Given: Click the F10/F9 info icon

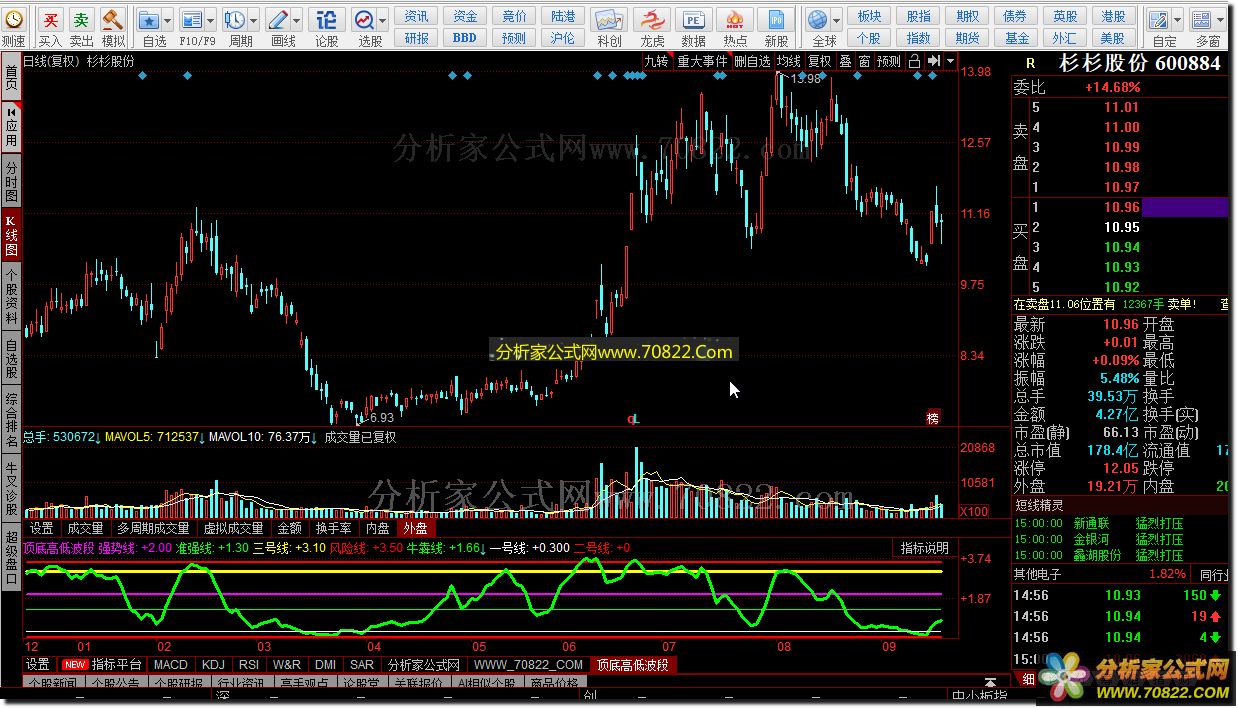Looking at the screenshot, I should point(192,19).
